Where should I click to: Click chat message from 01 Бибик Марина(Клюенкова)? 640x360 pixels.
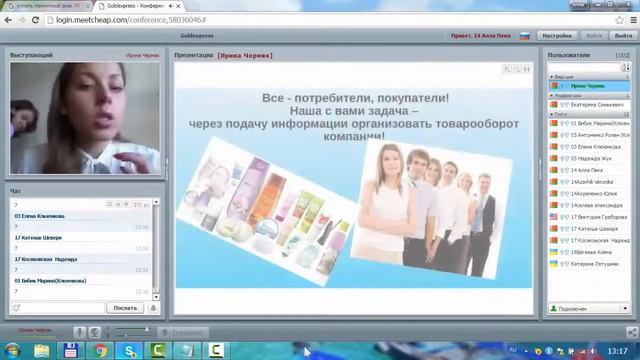[x=81, y=286]
